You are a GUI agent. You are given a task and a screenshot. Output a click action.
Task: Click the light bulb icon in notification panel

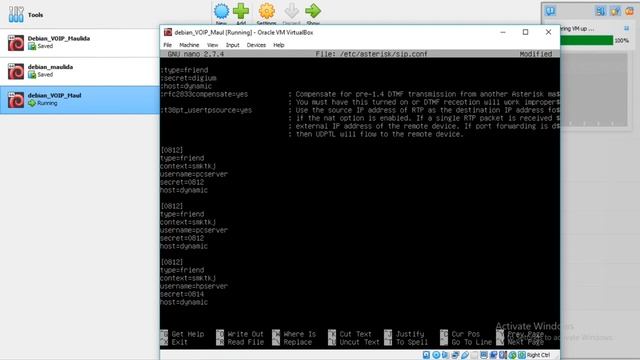(x=615, y=11)
